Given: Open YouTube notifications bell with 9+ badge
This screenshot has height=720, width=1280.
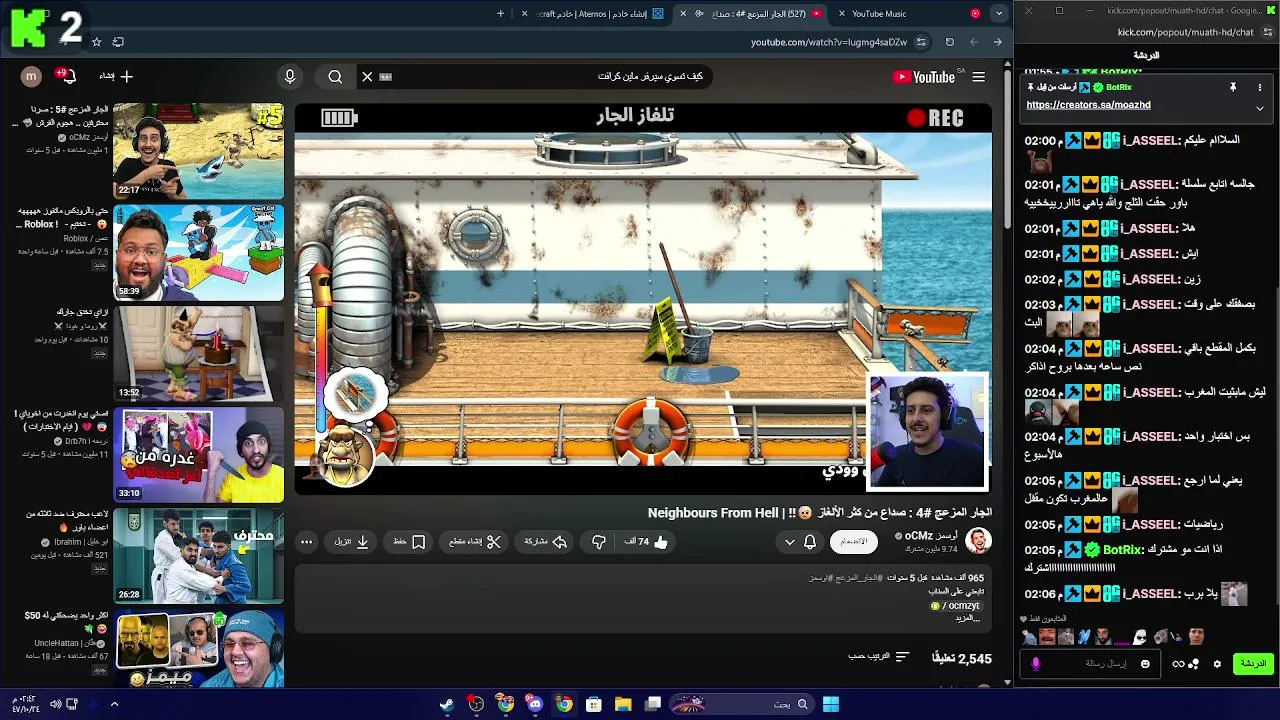Looking at the screenshot, I should 67,76.
